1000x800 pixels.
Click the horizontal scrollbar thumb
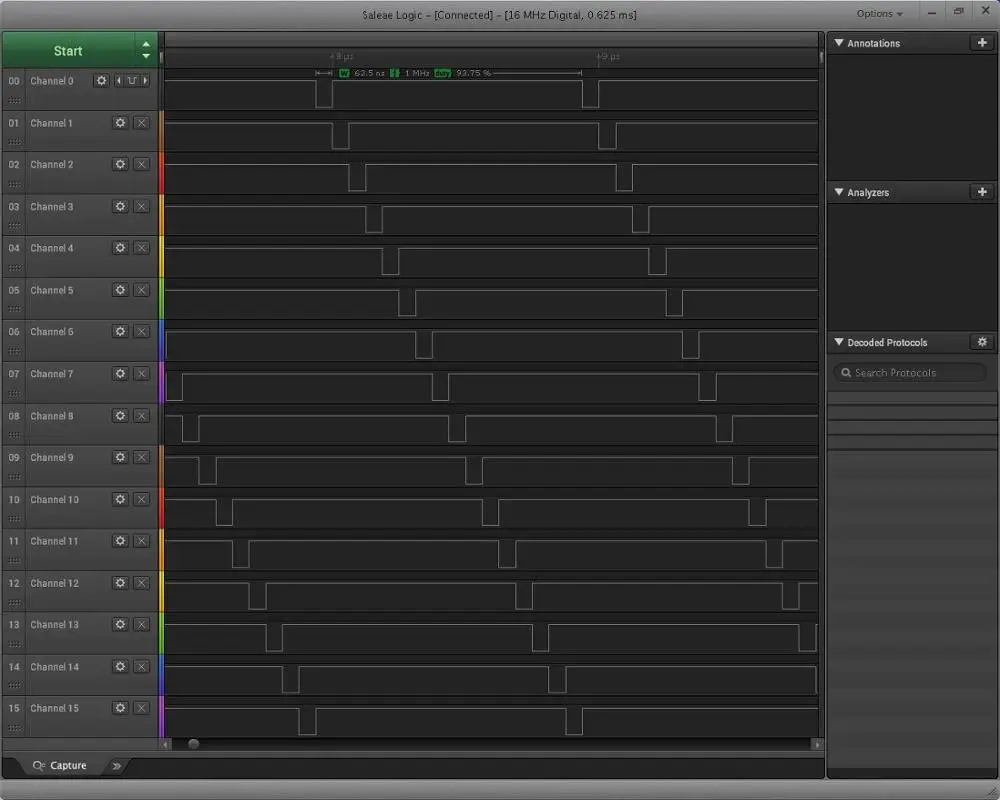click(193, 744)
